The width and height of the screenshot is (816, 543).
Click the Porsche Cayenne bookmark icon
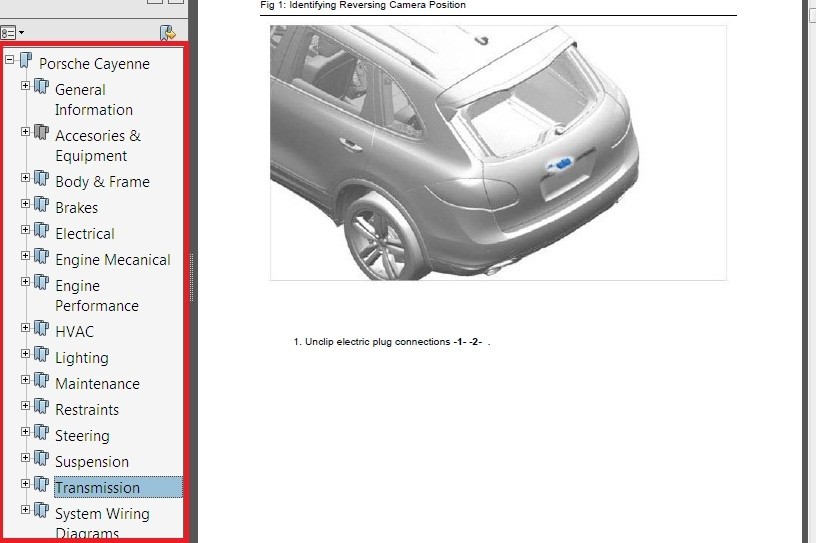pos(26,60)
